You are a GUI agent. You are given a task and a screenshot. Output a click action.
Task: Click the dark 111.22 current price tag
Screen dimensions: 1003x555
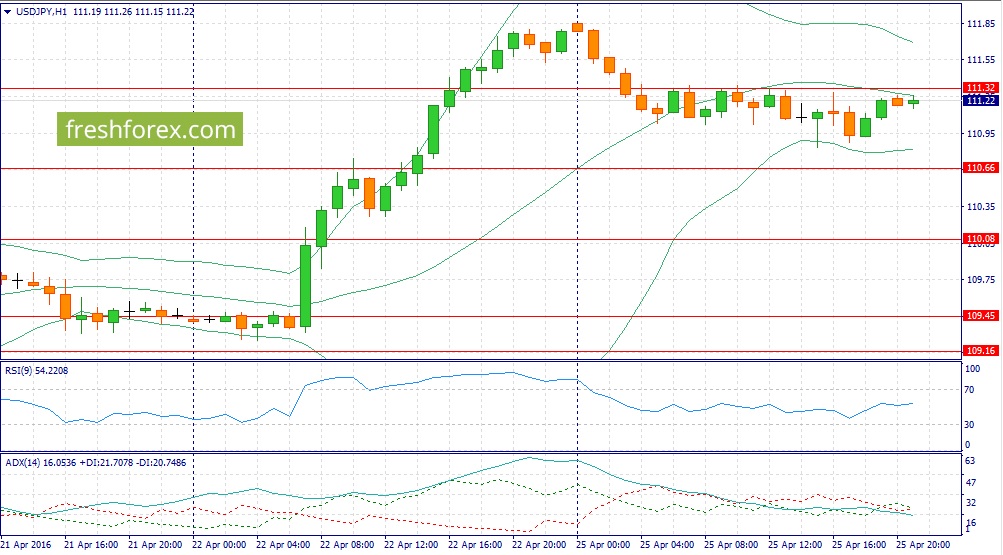980,101
